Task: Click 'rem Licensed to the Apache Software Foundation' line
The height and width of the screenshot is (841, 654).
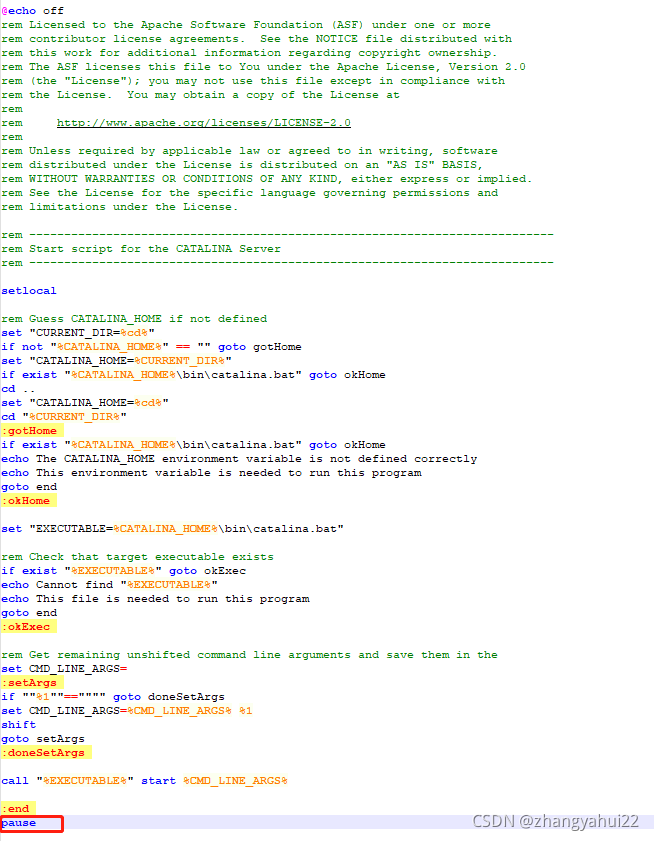Action: coord(246,25)
